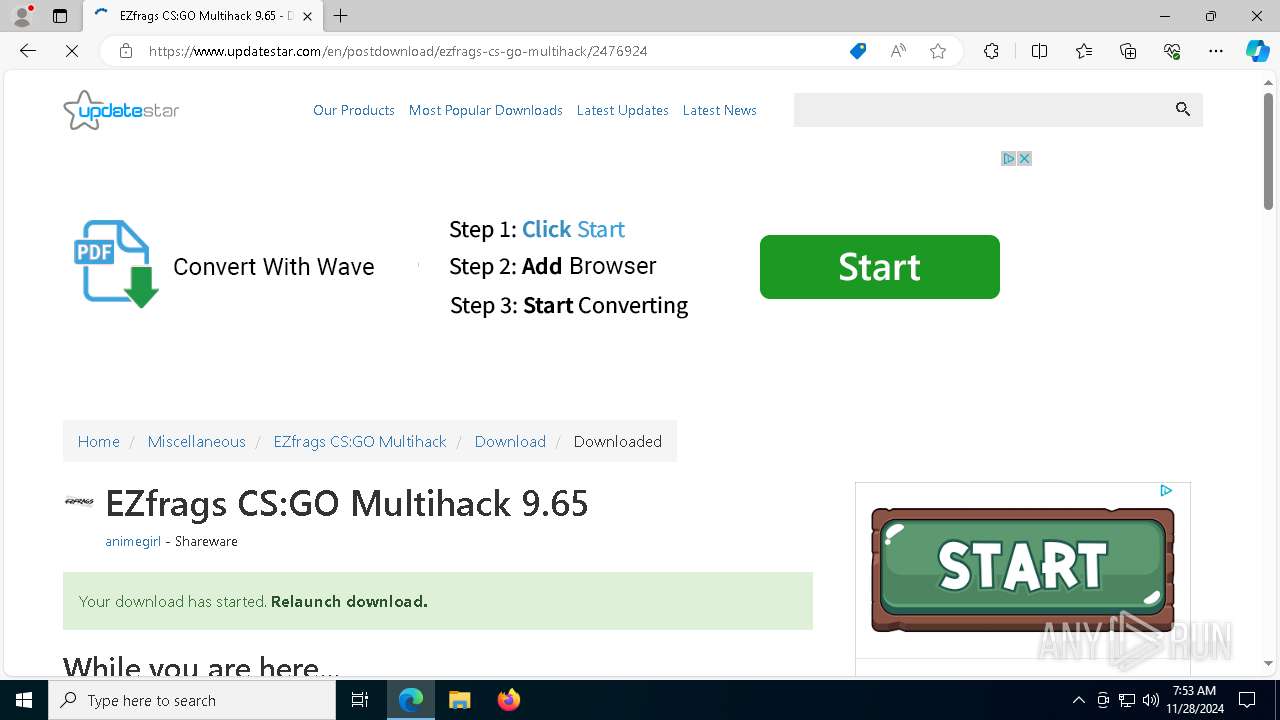Open EZfrags CS:GO Multihack breadcrumb
Viewport: 1280px width, 720px height.
(360, 441)
